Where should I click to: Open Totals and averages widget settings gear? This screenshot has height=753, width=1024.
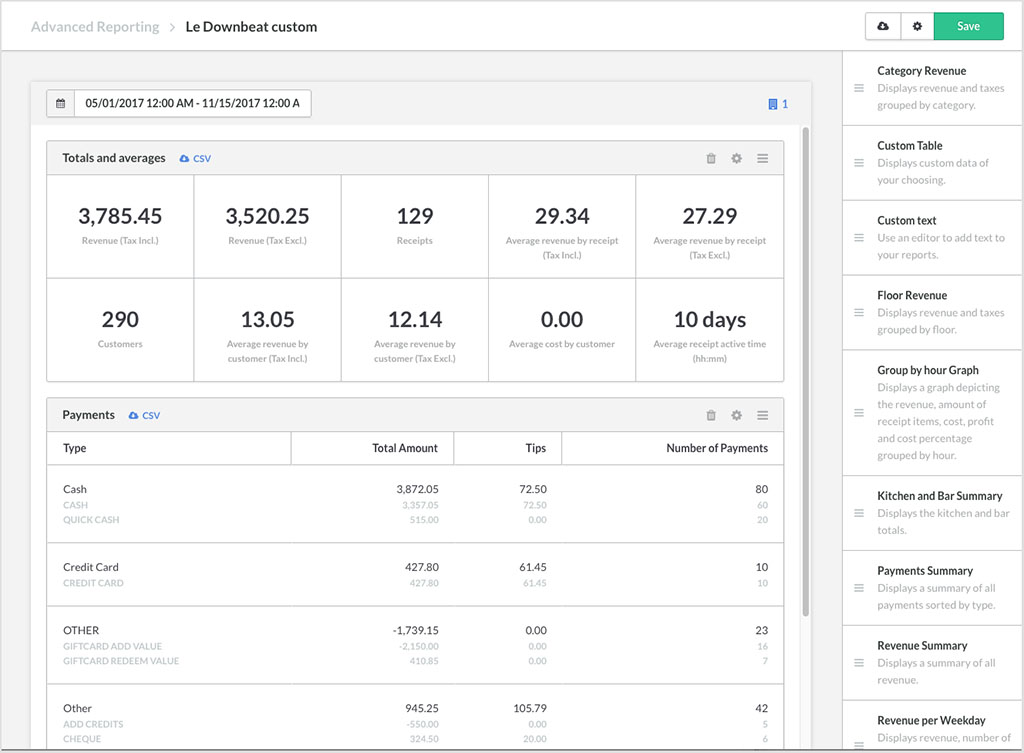tap(737, 158)
